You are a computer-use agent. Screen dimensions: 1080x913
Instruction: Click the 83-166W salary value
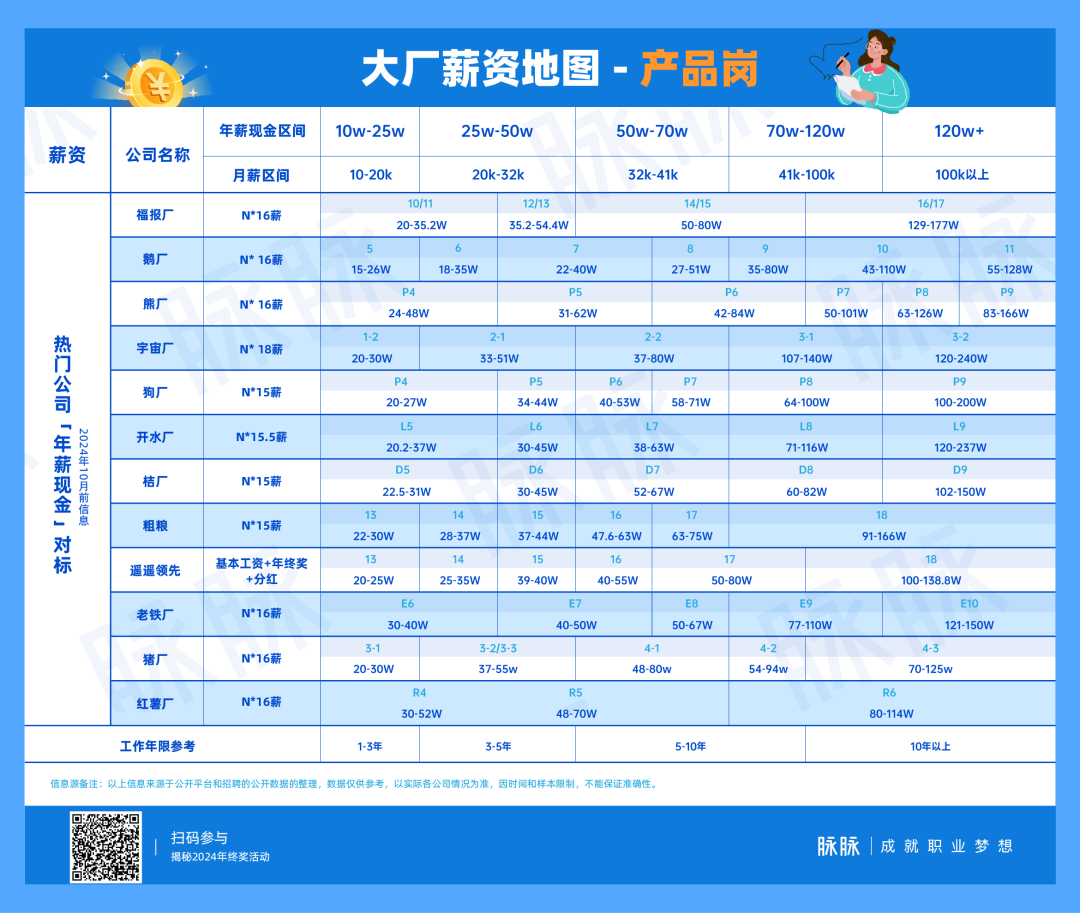pyautogui.click(x=1006, y=313)
